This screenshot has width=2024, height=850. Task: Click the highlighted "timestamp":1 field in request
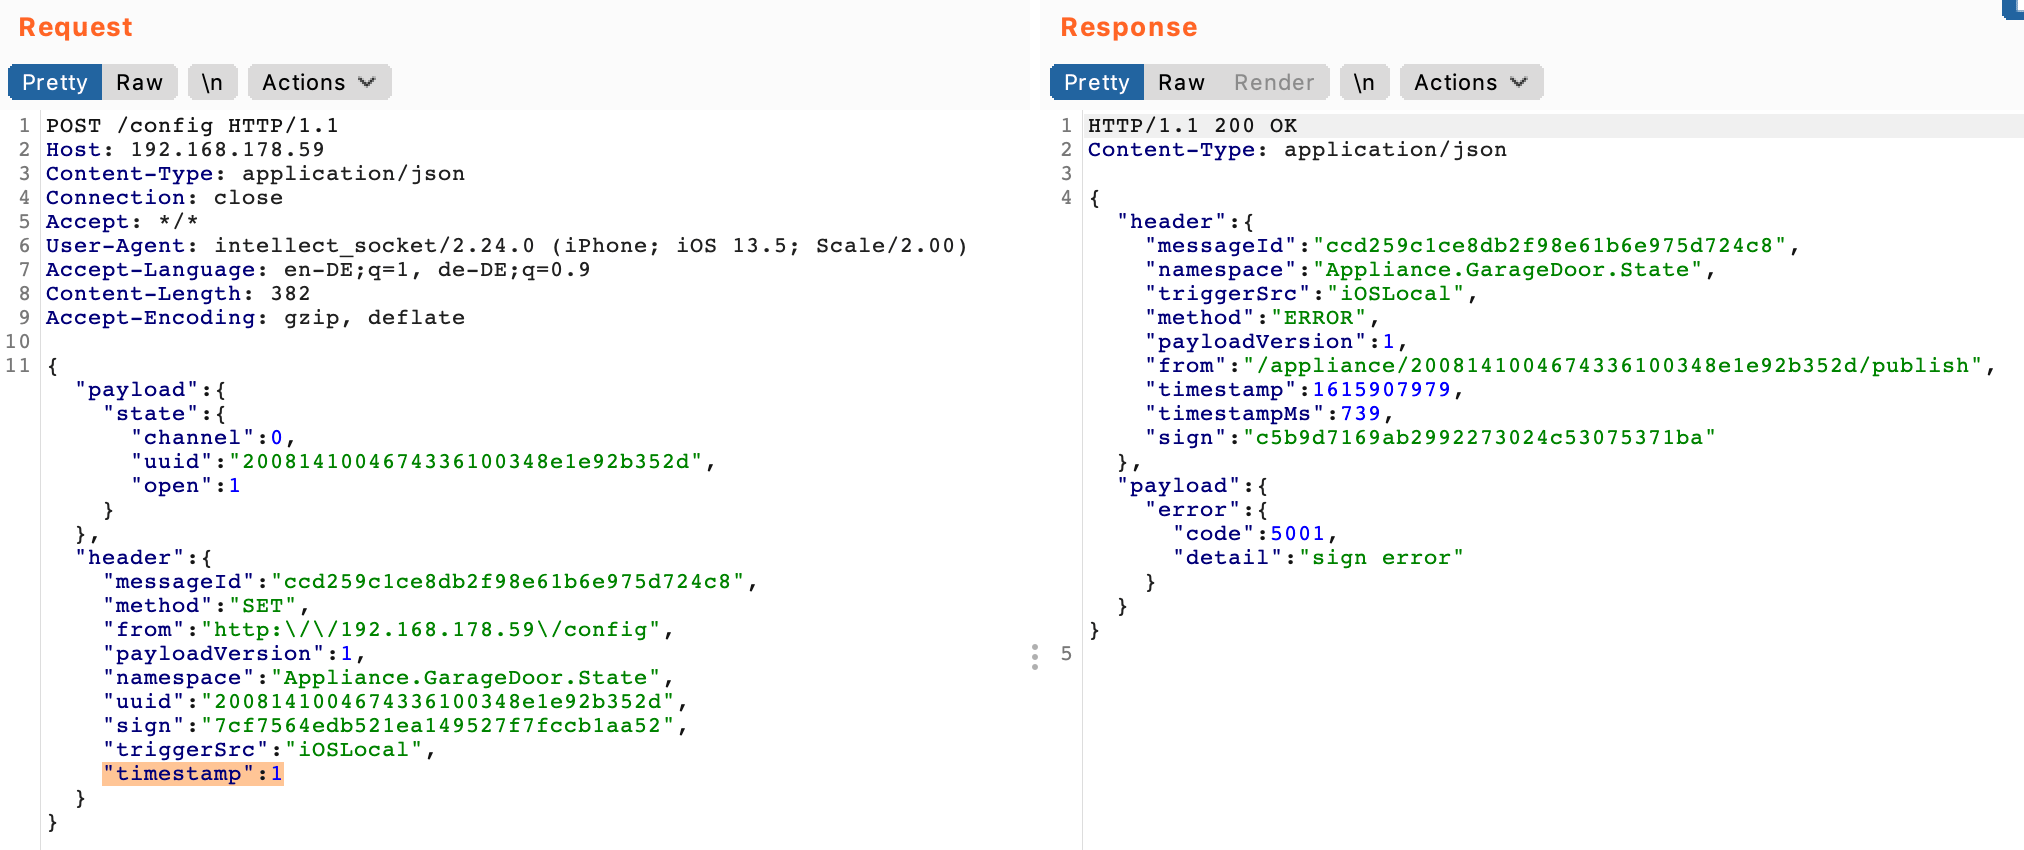193,774
